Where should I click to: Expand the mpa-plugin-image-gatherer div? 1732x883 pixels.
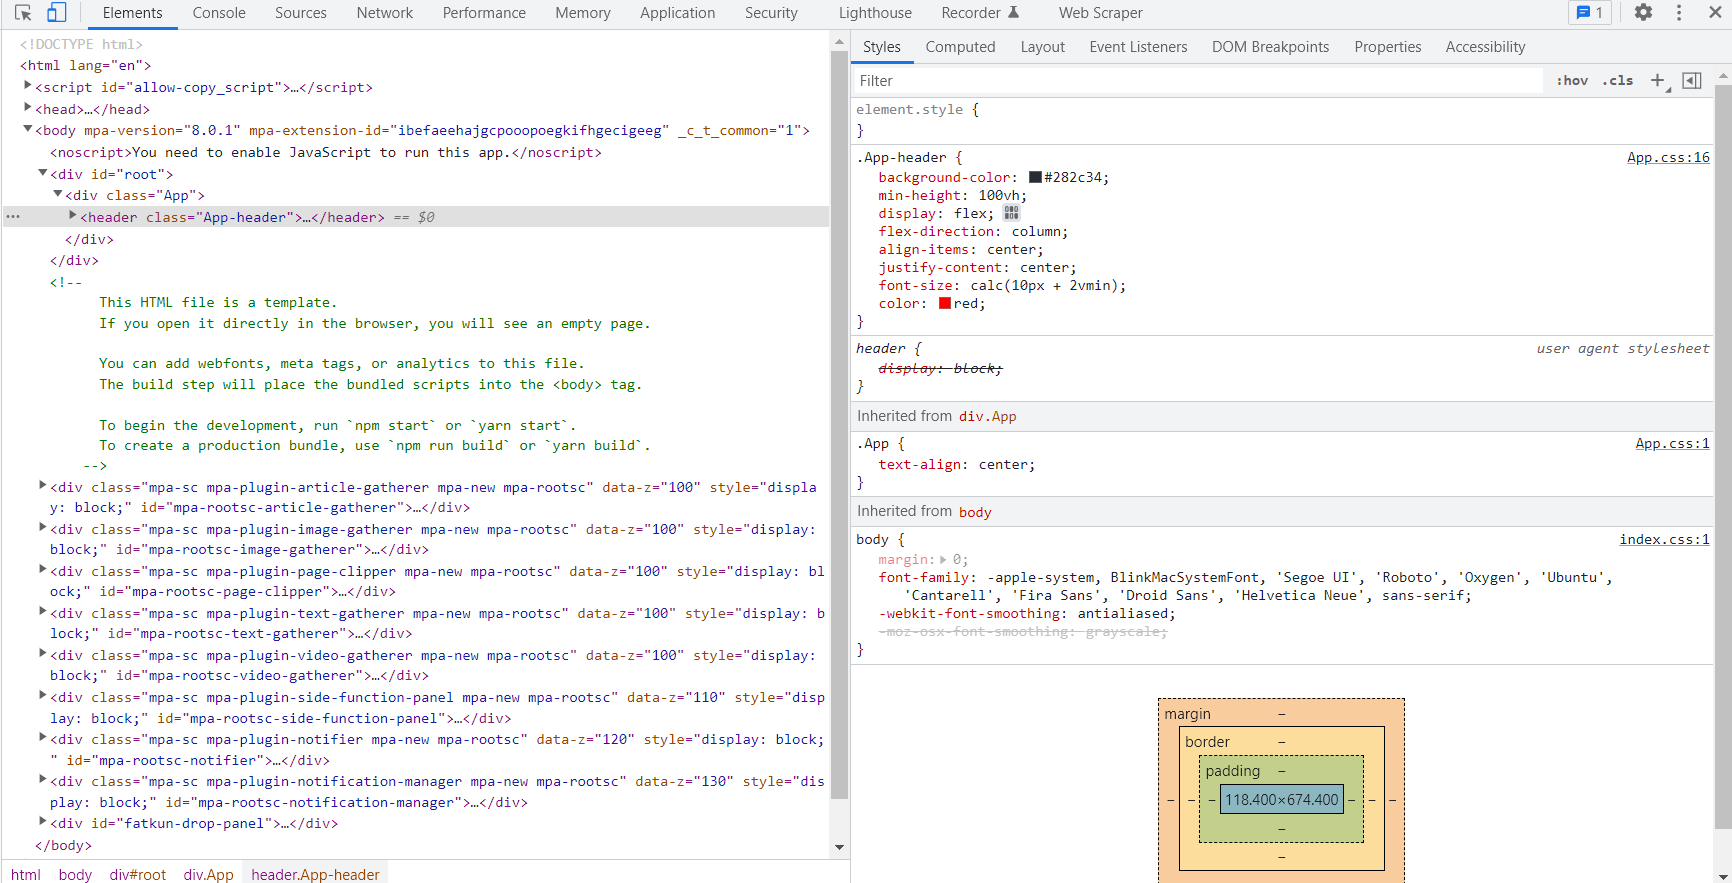coord(43,528)
